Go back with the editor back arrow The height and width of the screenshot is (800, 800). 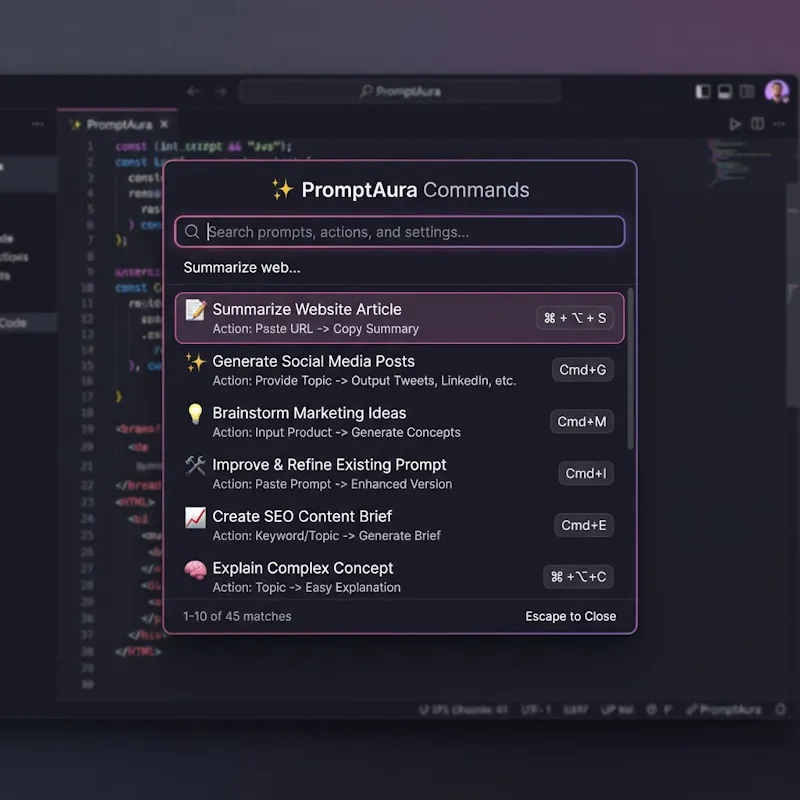coord(193,92)
